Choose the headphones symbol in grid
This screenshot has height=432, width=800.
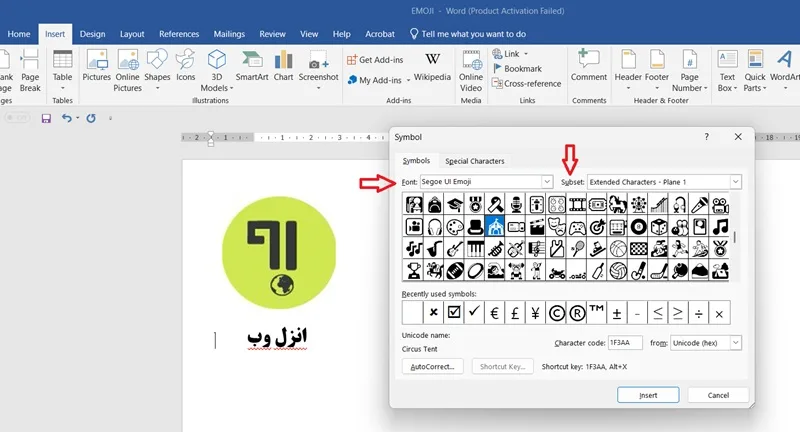tap(434, 226)
